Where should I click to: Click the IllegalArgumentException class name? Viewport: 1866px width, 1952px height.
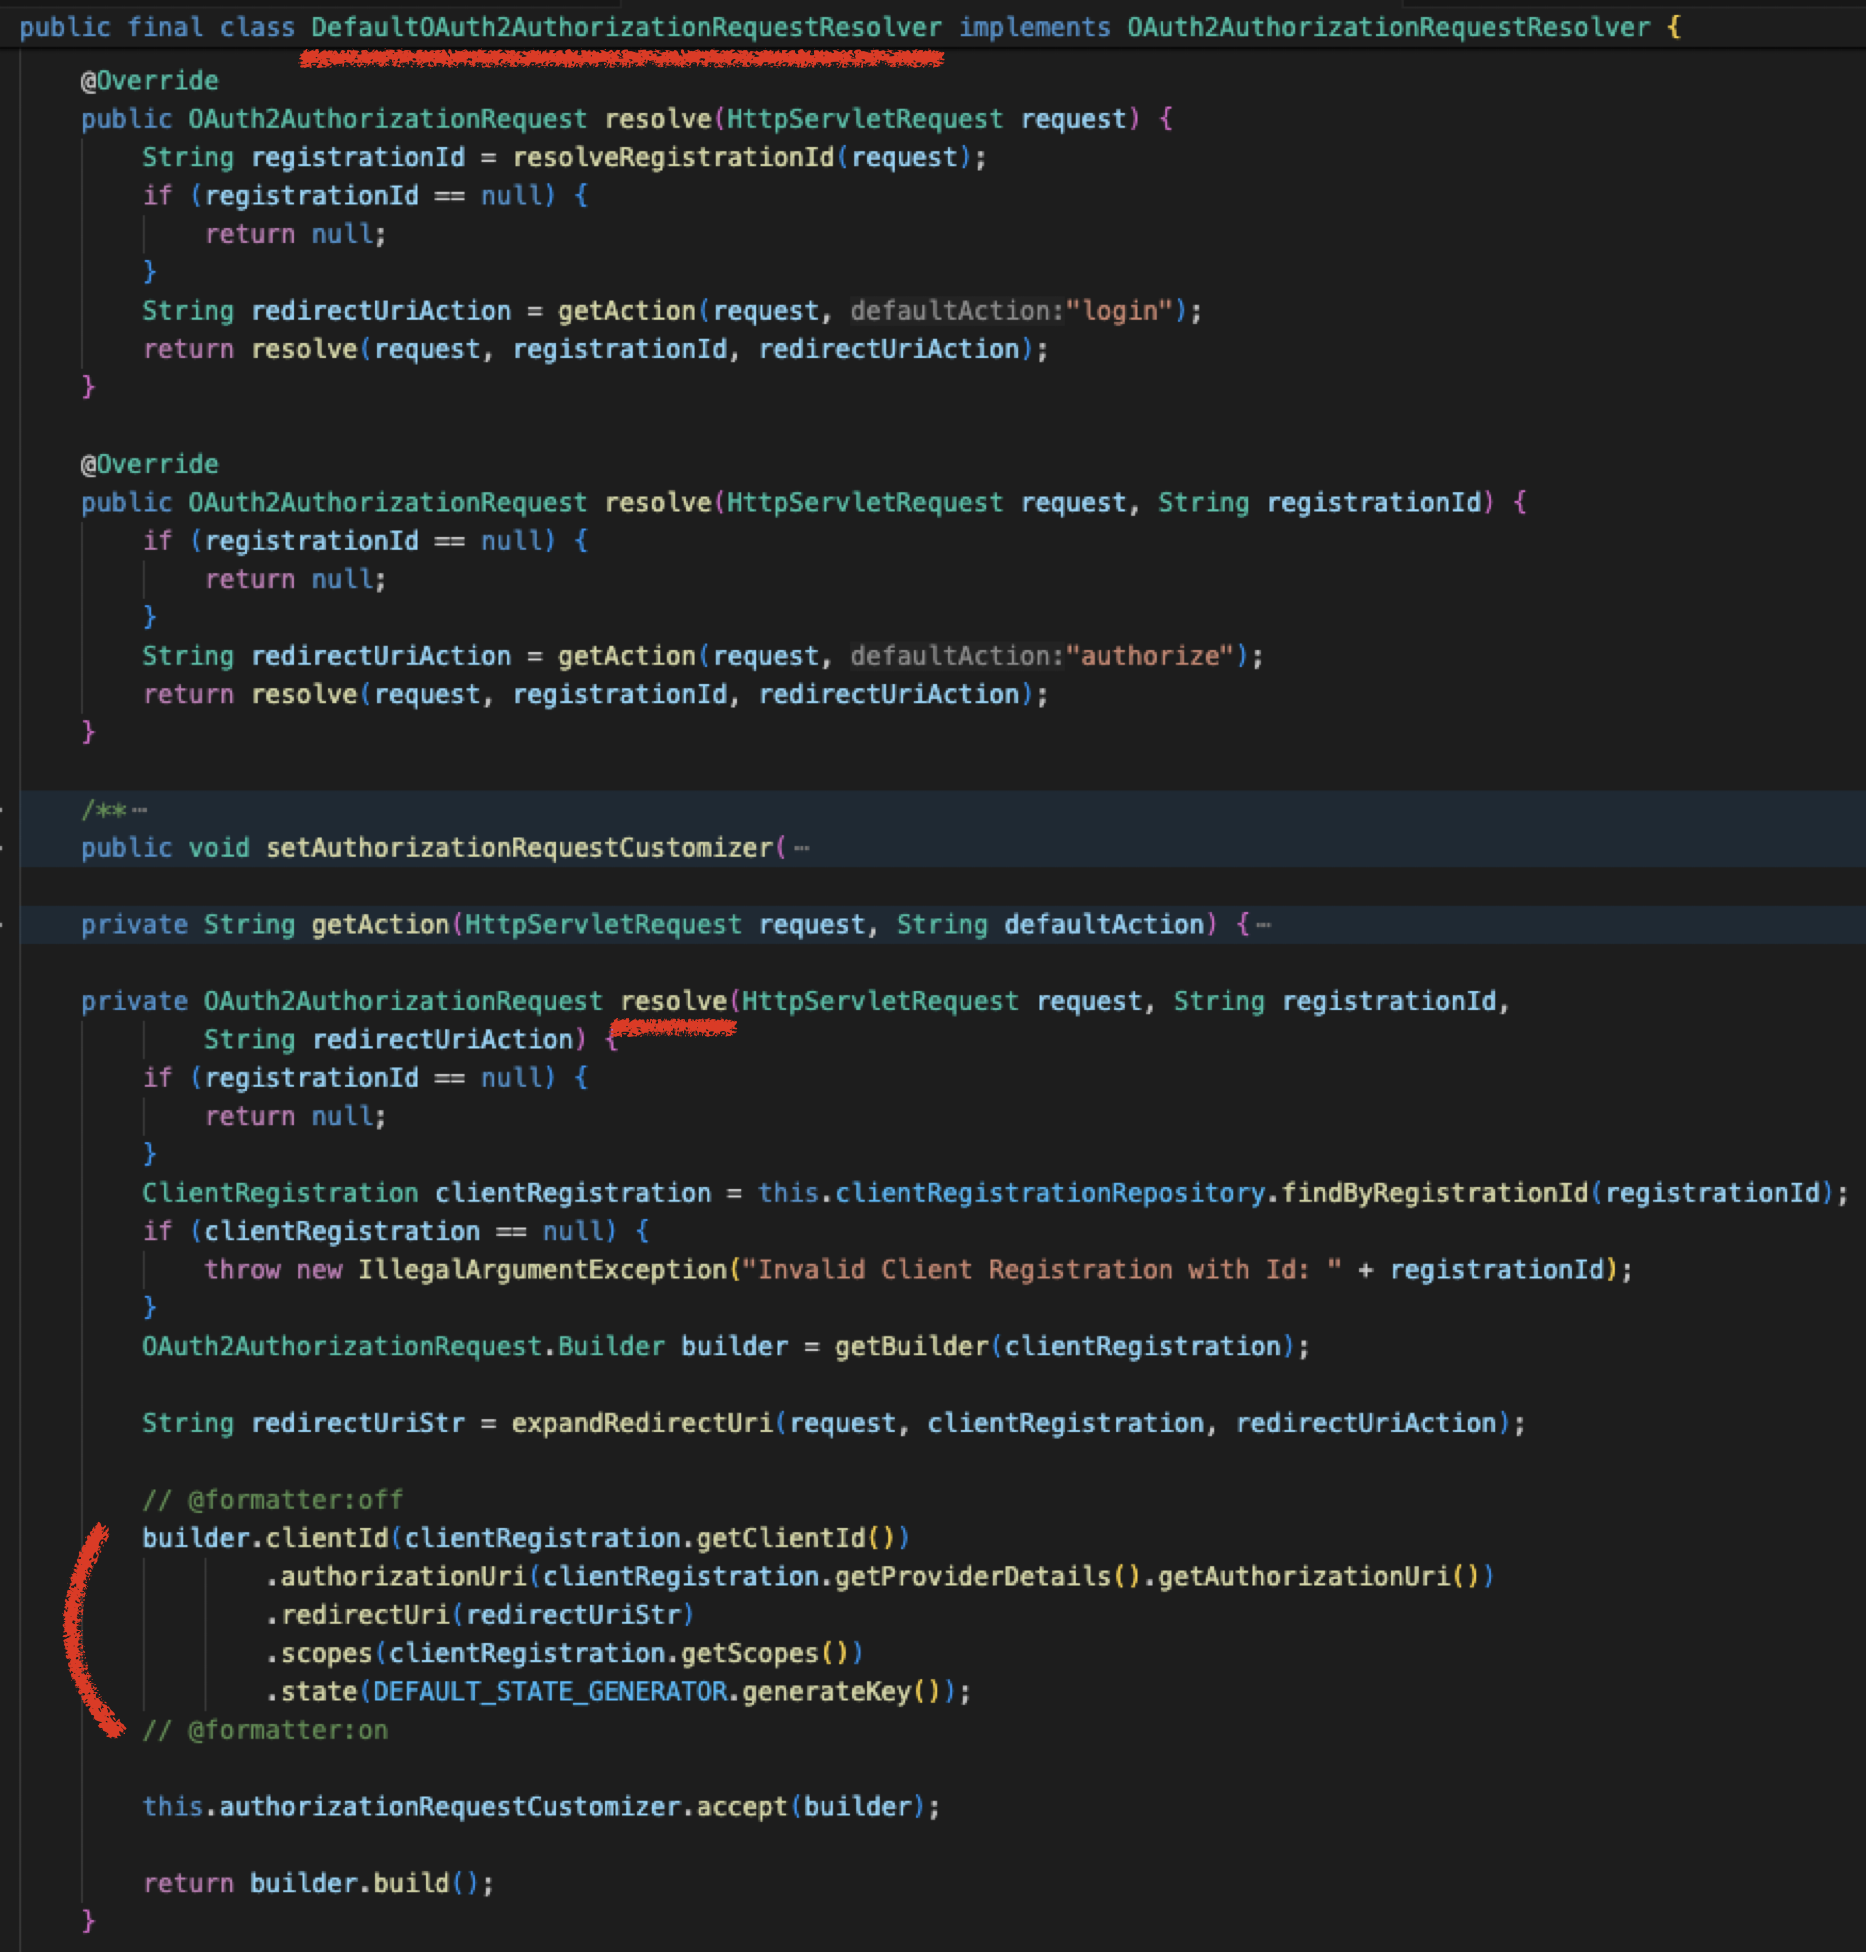[x=542, y=1270]
